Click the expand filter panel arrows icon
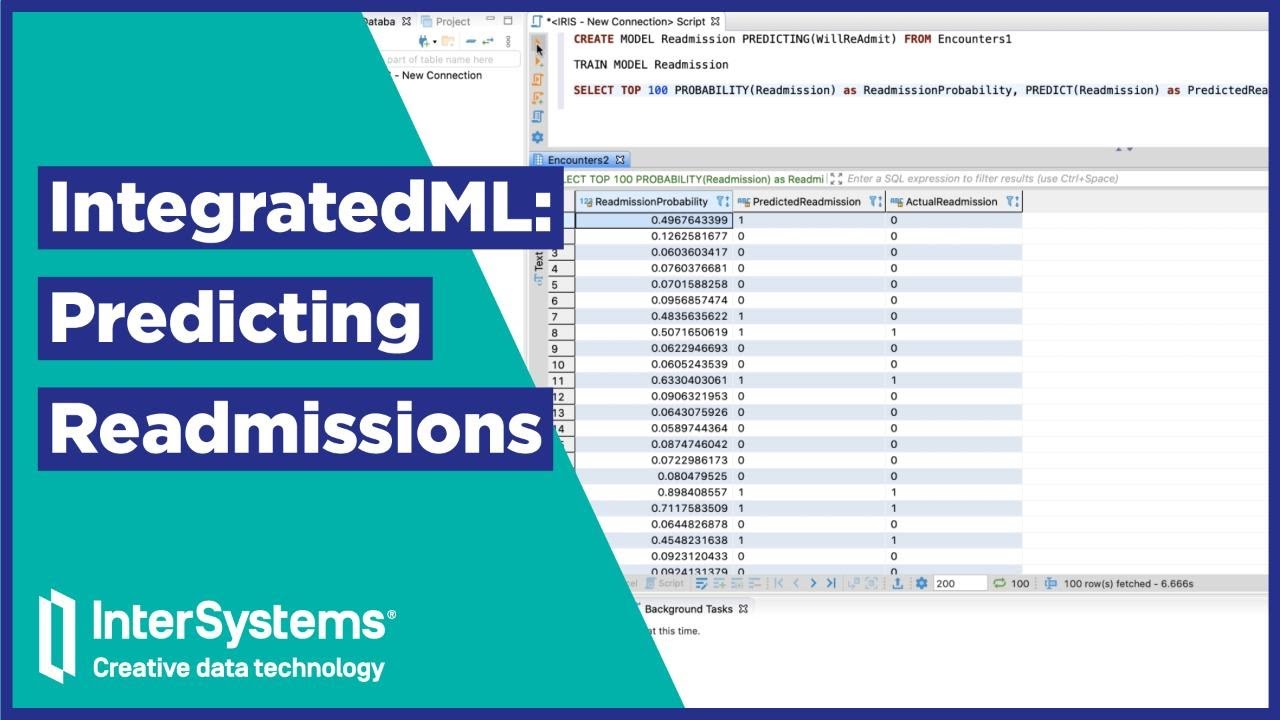1280x720 pixels. tap(837, 179)
